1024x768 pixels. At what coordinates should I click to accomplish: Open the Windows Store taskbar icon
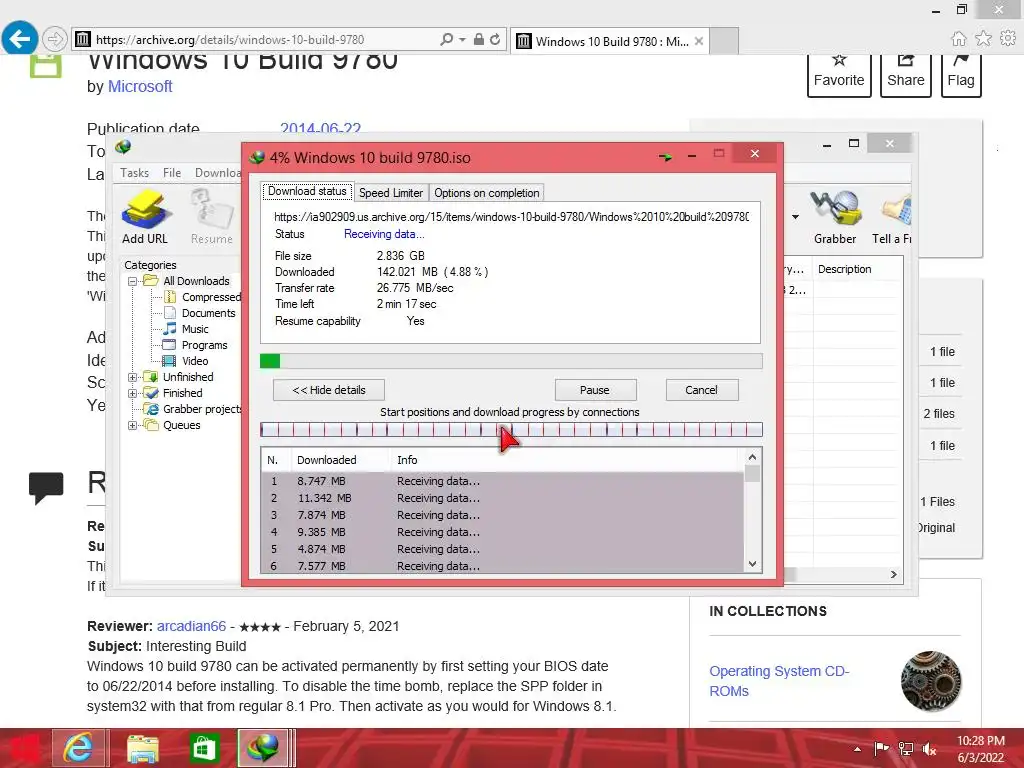tap(204, 748)
